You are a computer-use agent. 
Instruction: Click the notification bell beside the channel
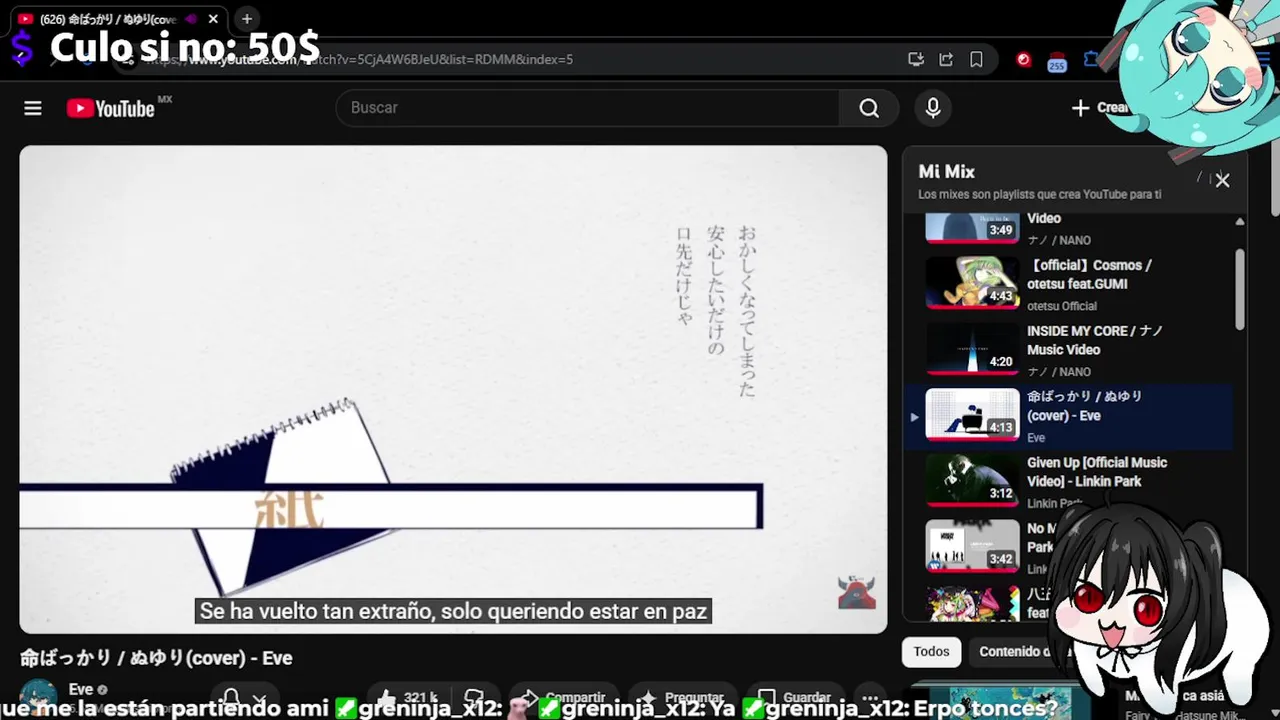tap(232, 698)
